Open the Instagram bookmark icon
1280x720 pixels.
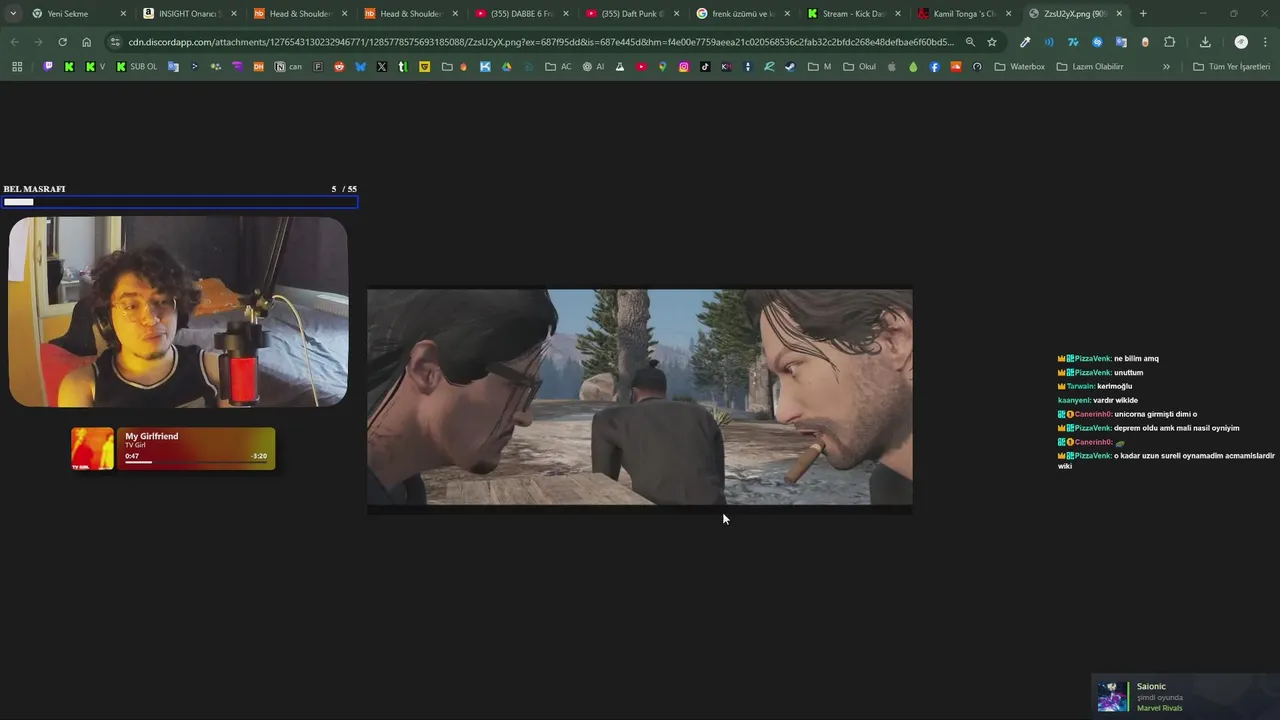pos(684,67)
